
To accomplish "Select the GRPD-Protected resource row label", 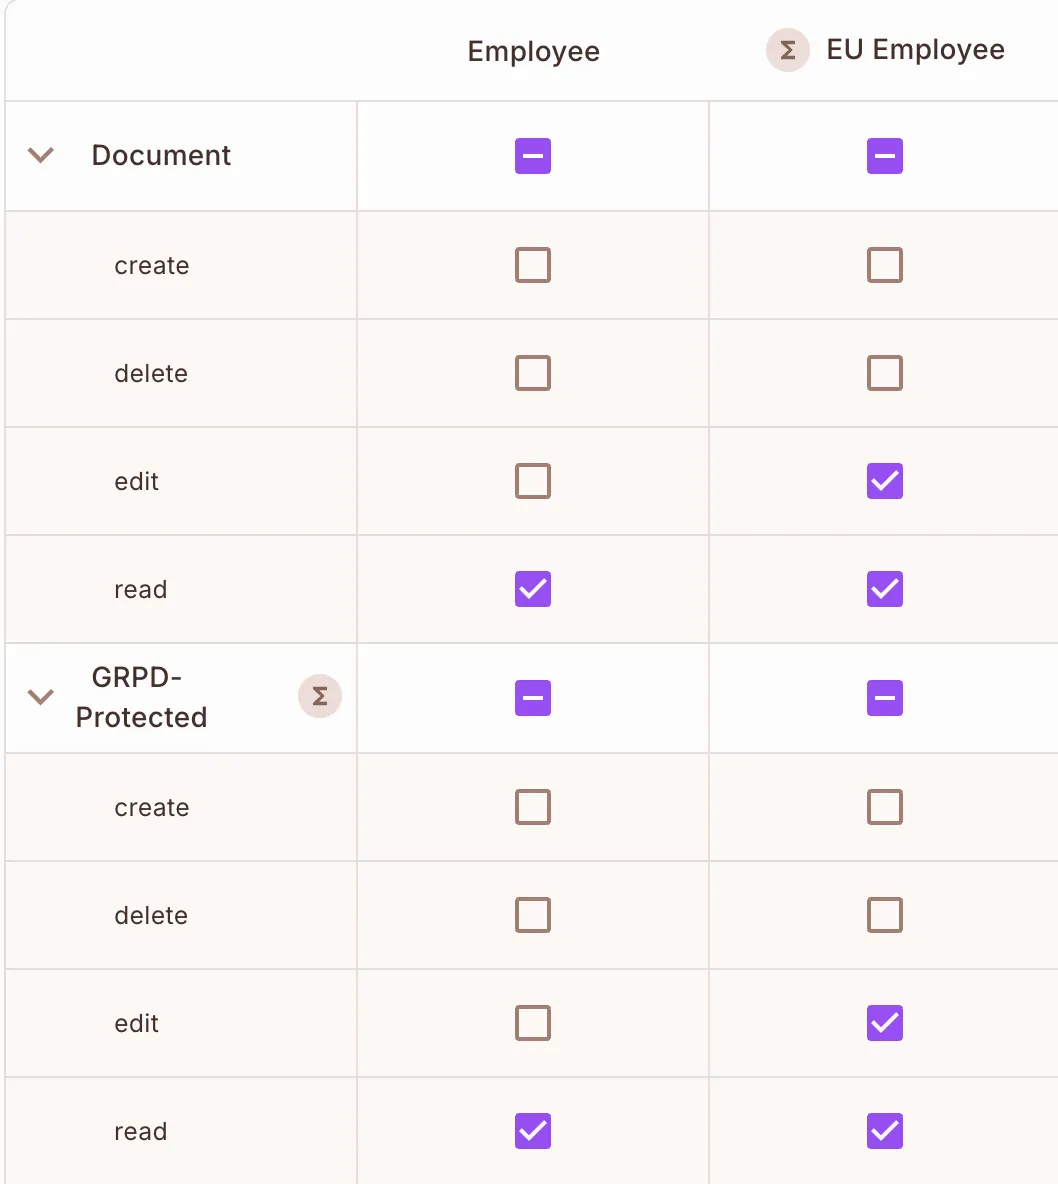I will tap(141, 697).
